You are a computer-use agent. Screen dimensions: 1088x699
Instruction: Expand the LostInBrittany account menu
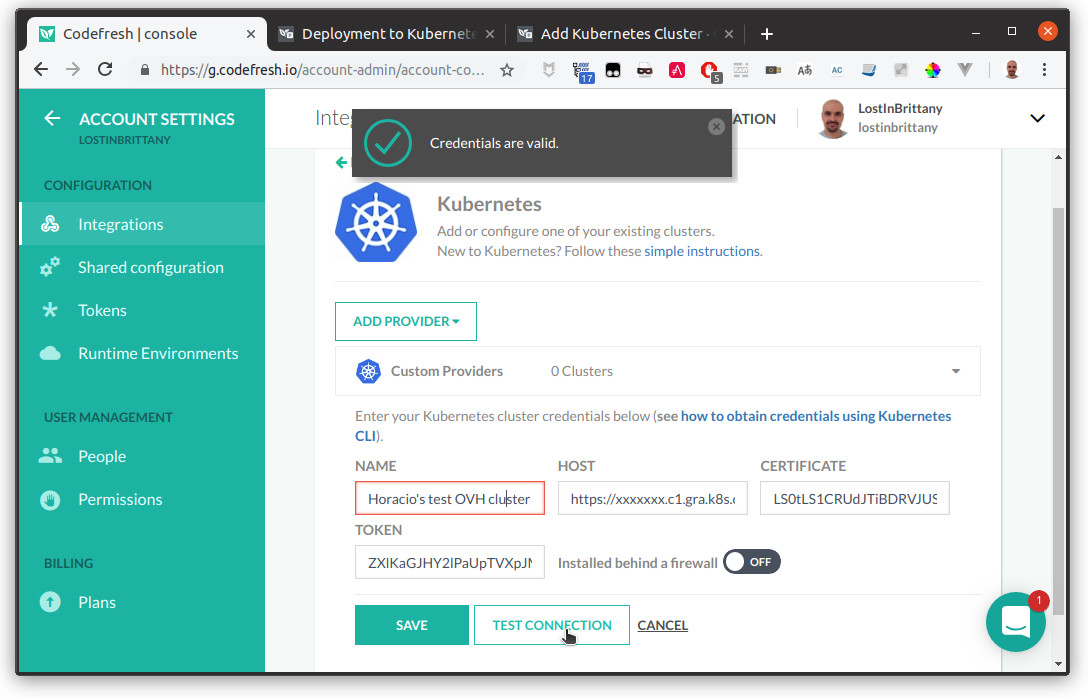point(1037,117)
